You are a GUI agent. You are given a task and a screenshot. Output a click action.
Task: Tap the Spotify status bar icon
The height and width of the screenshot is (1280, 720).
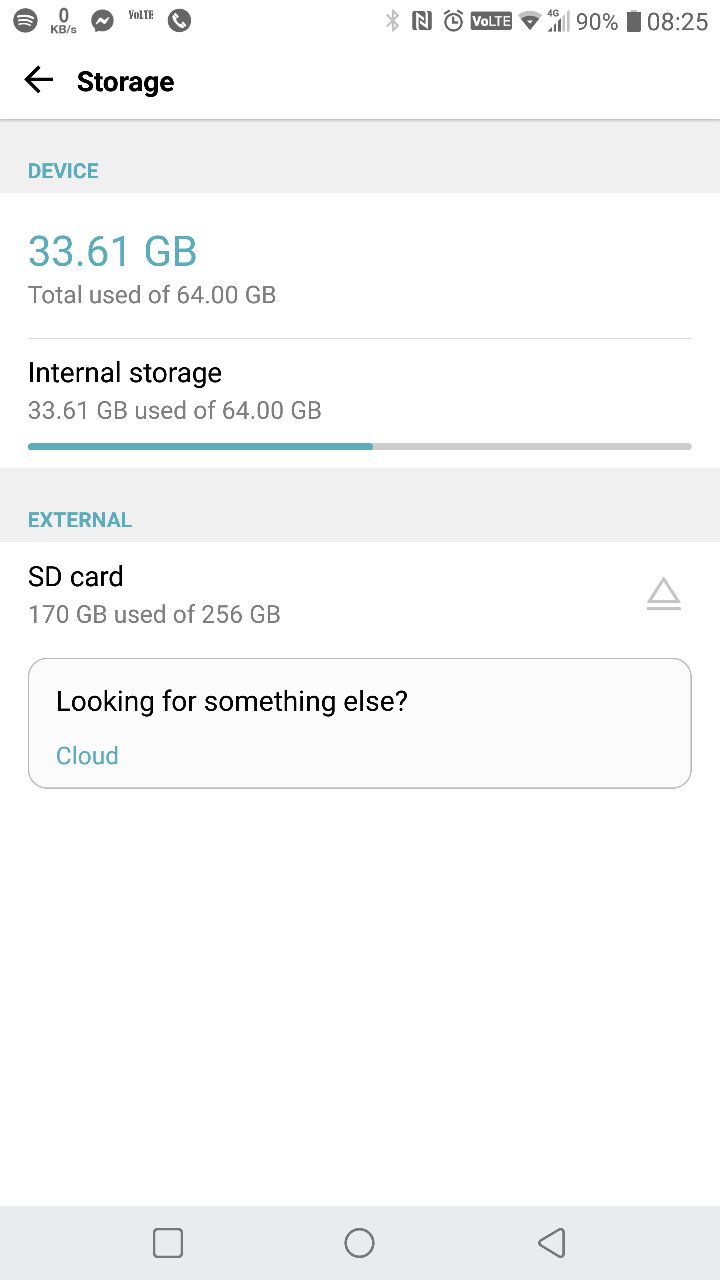coord(25,20)
